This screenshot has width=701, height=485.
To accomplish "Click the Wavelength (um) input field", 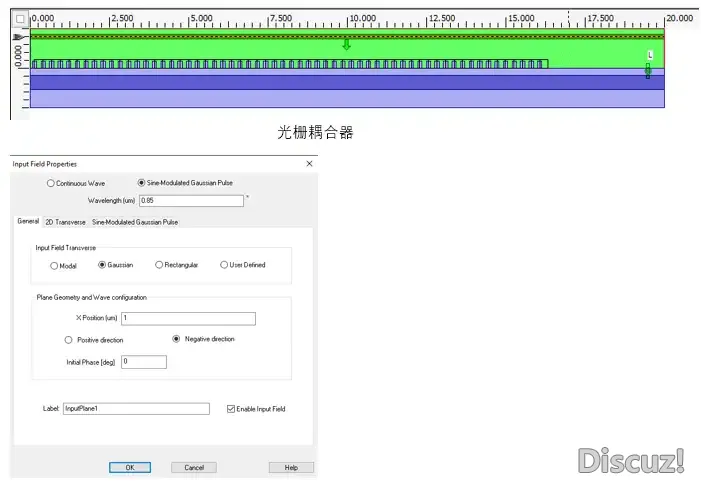I will (191, 201).
